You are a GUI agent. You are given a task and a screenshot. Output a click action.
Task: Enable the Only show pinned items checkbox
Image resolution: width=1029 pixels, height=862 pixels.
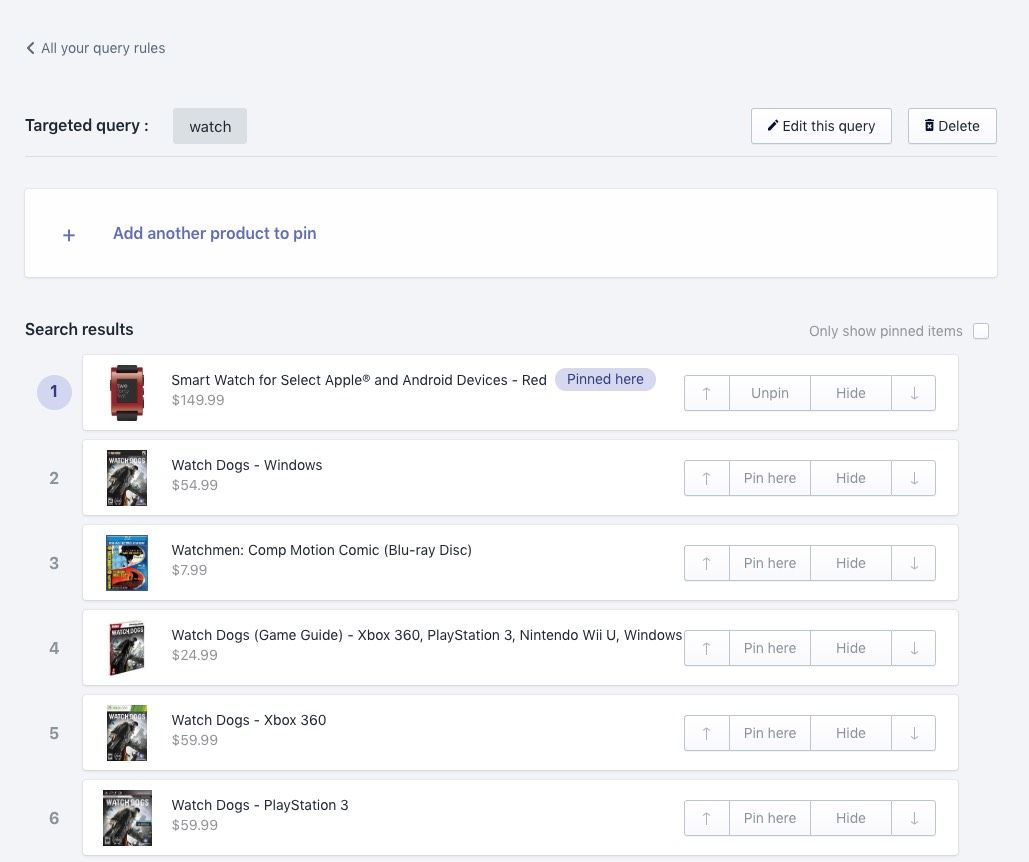(981, 331)
